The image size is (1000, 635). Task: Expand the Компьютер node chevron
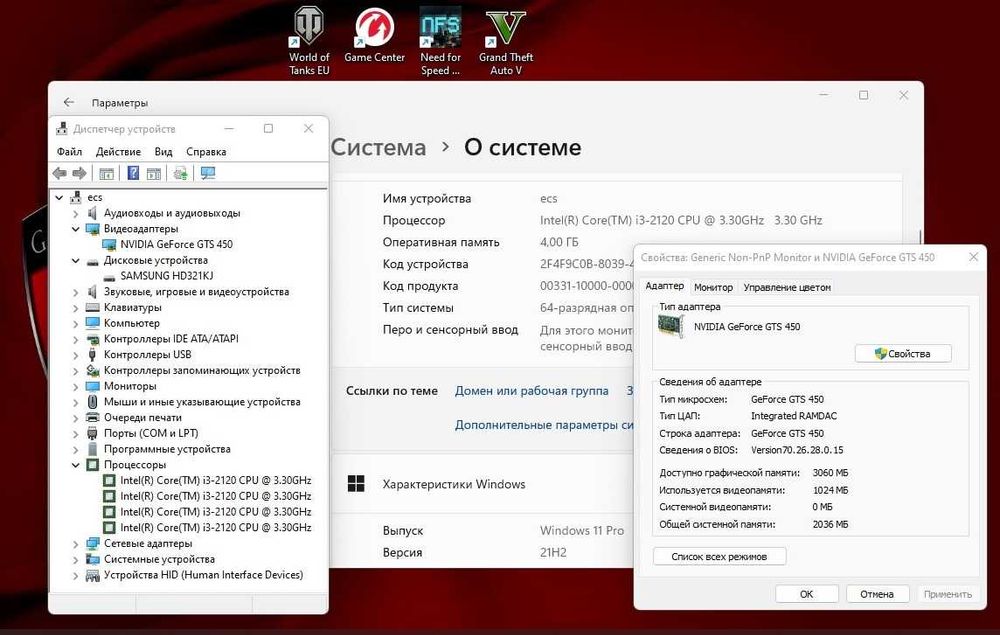tap(75, 323)
